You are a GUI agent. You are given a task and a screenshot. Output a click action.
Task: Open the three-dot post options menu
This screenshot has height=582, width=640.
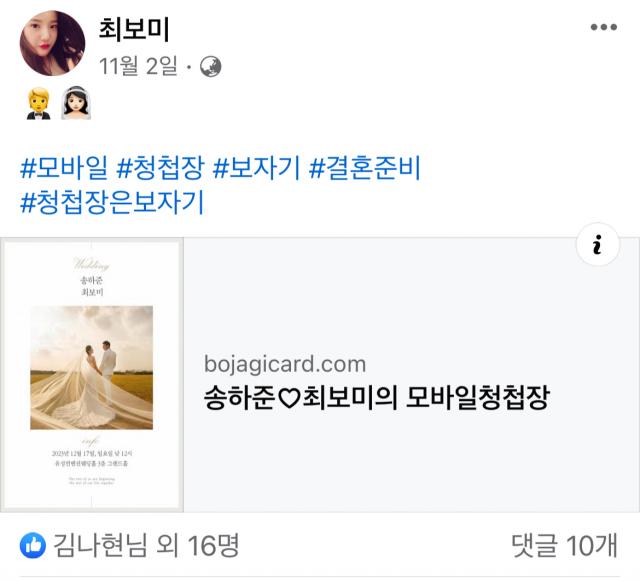point(604,27)
